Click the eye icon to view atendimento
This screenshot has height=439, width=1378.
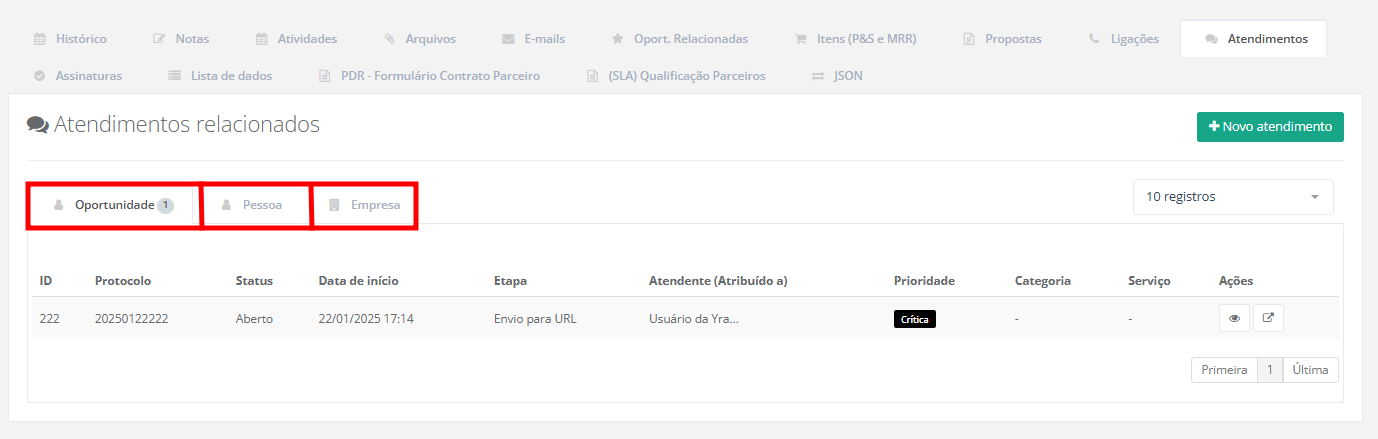tap(1234, 319)
